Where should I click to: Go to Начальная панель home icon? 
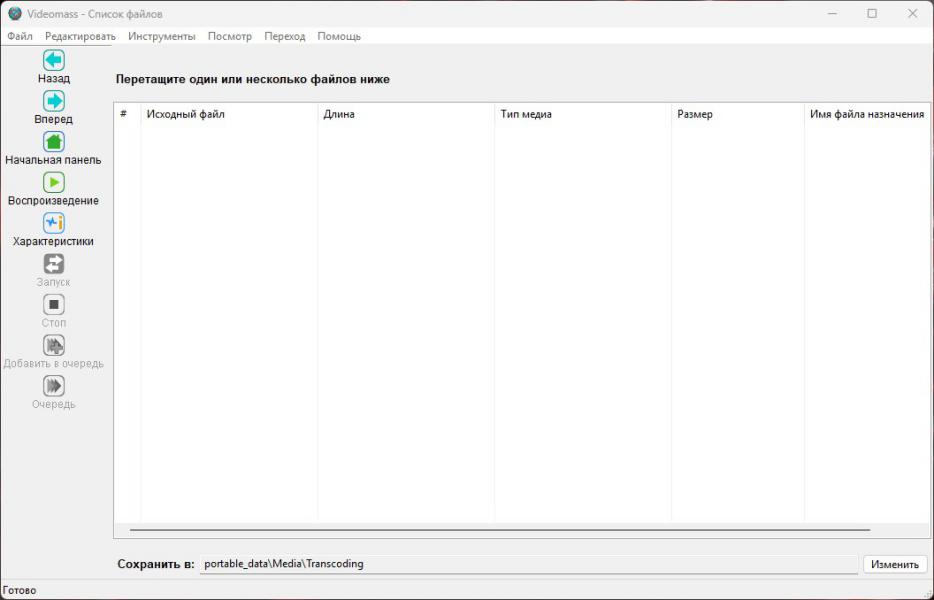tap(54, 142)
